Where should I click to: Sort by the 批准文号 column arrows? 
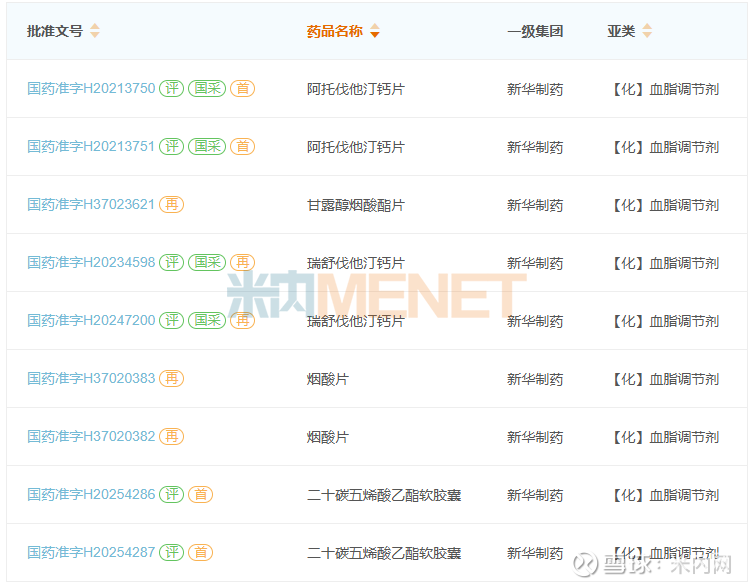[x=95, y=31]
